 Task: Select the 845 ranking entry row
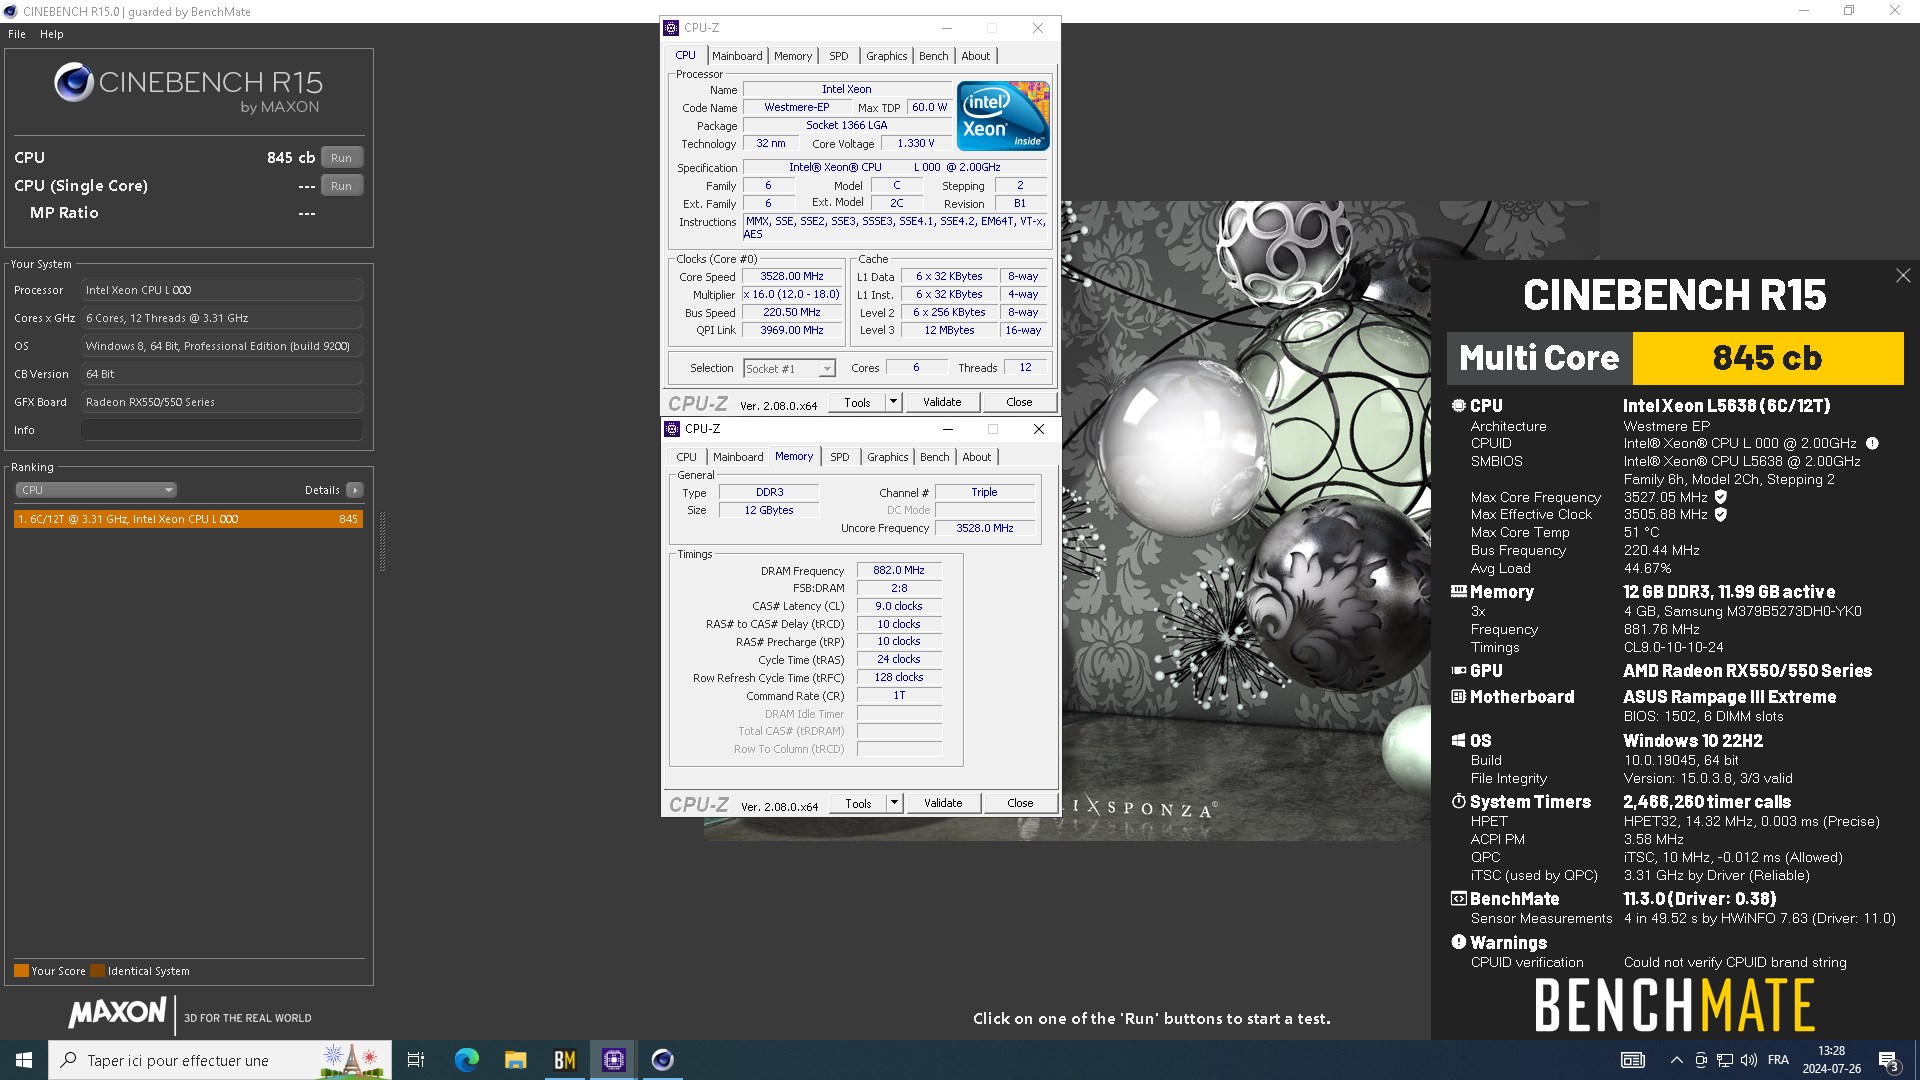tap(188, 519)
